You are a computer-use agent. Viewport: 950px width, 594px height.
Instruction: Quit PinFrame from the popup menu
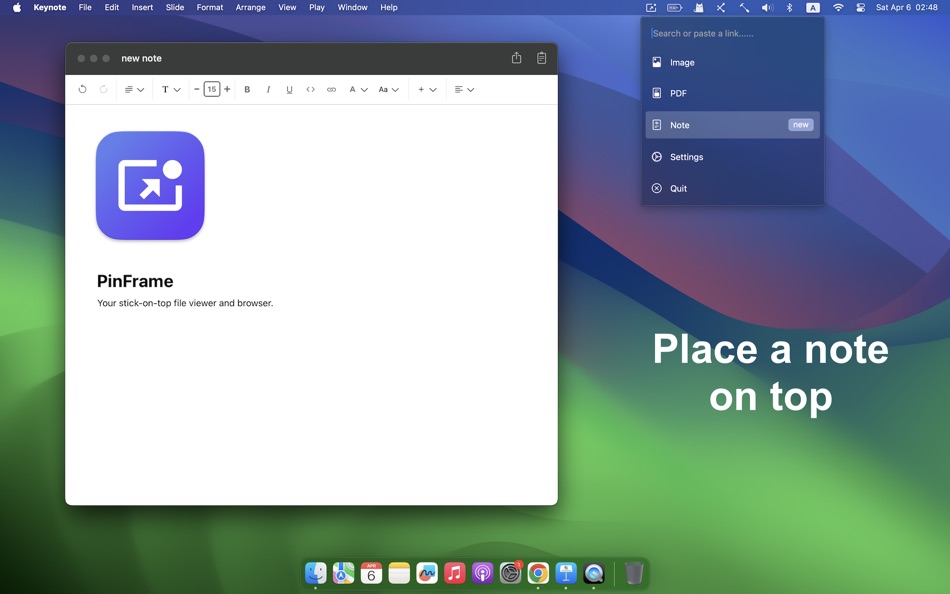click(732, 188)
